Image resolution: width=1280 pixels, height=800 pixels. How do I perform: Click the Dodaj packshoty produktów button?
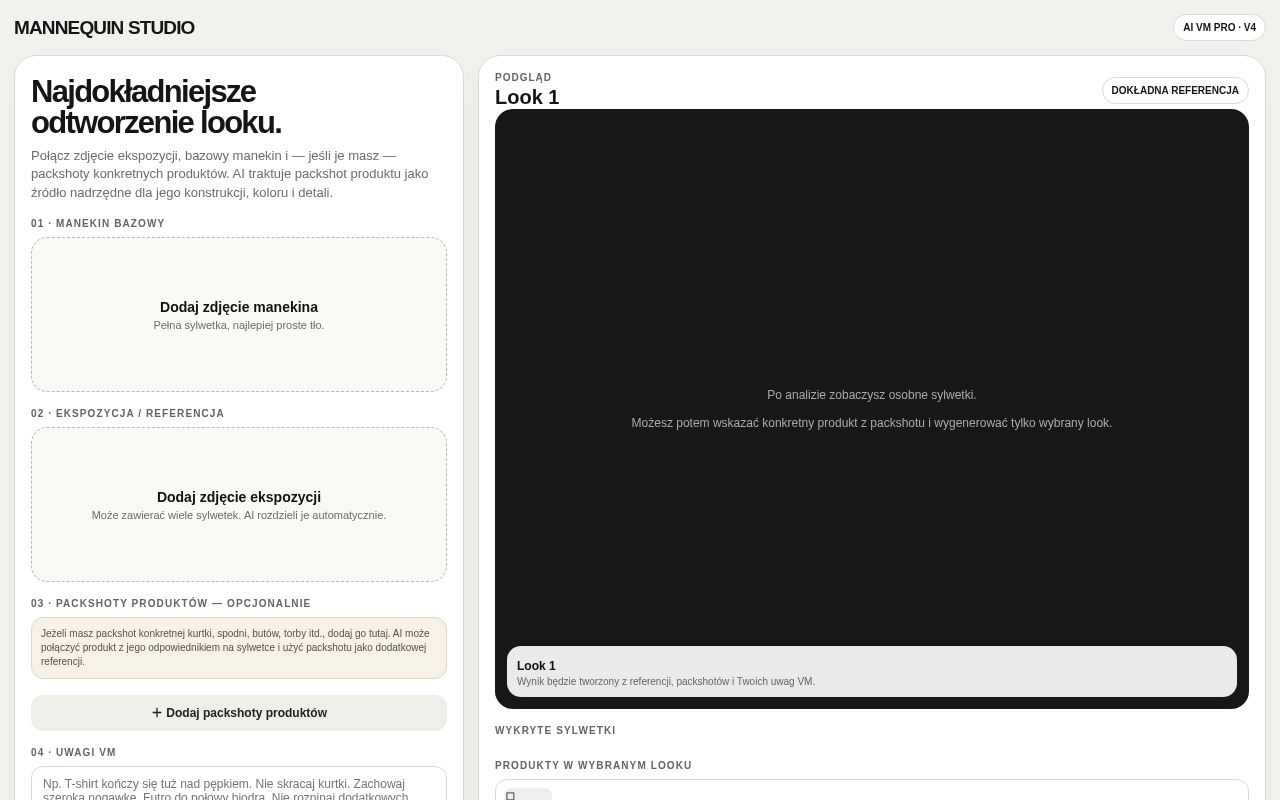pyautogui.click(x=239, y=713)
